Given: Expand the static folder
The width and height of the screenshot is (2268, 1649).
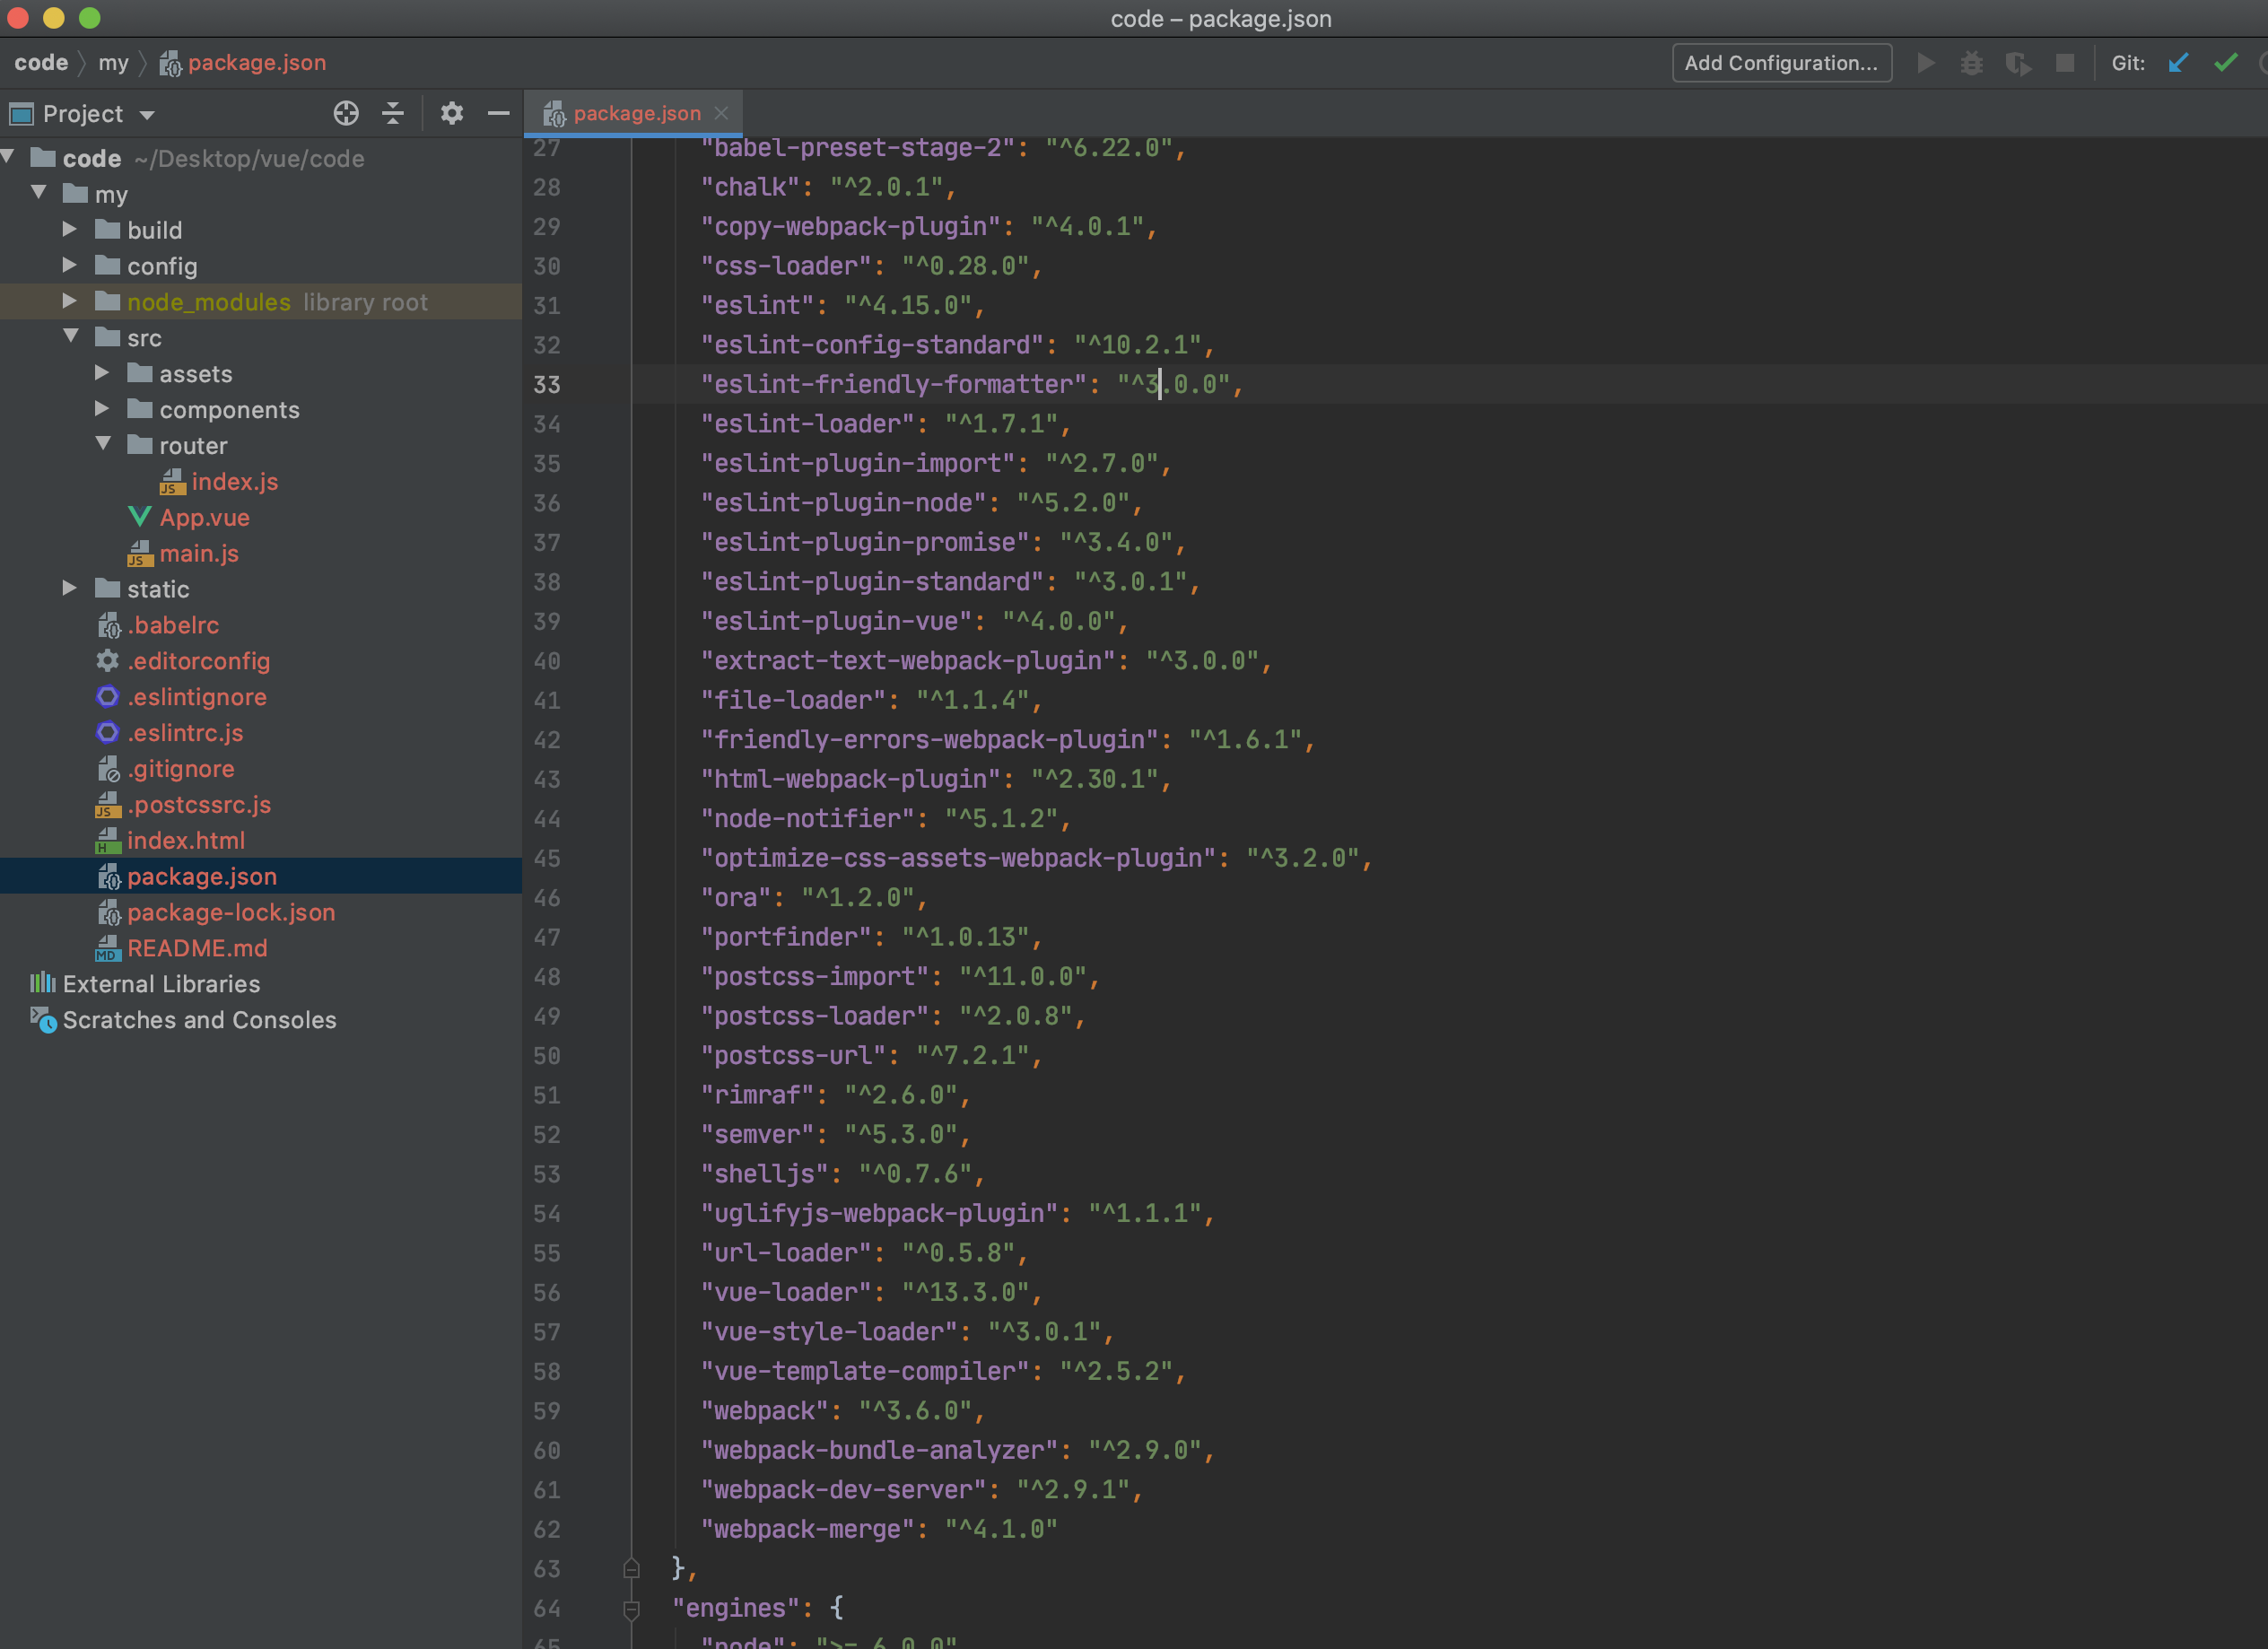Looking at the screenshot, I should [x=70, y=588].
